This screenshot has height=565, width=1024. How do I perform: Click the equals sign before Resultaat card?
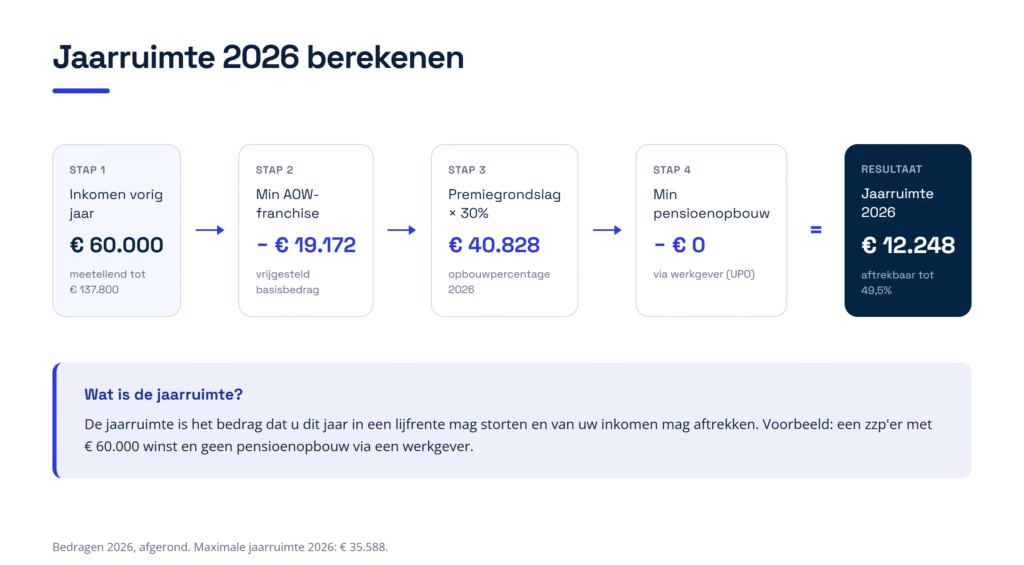(816, 230)
